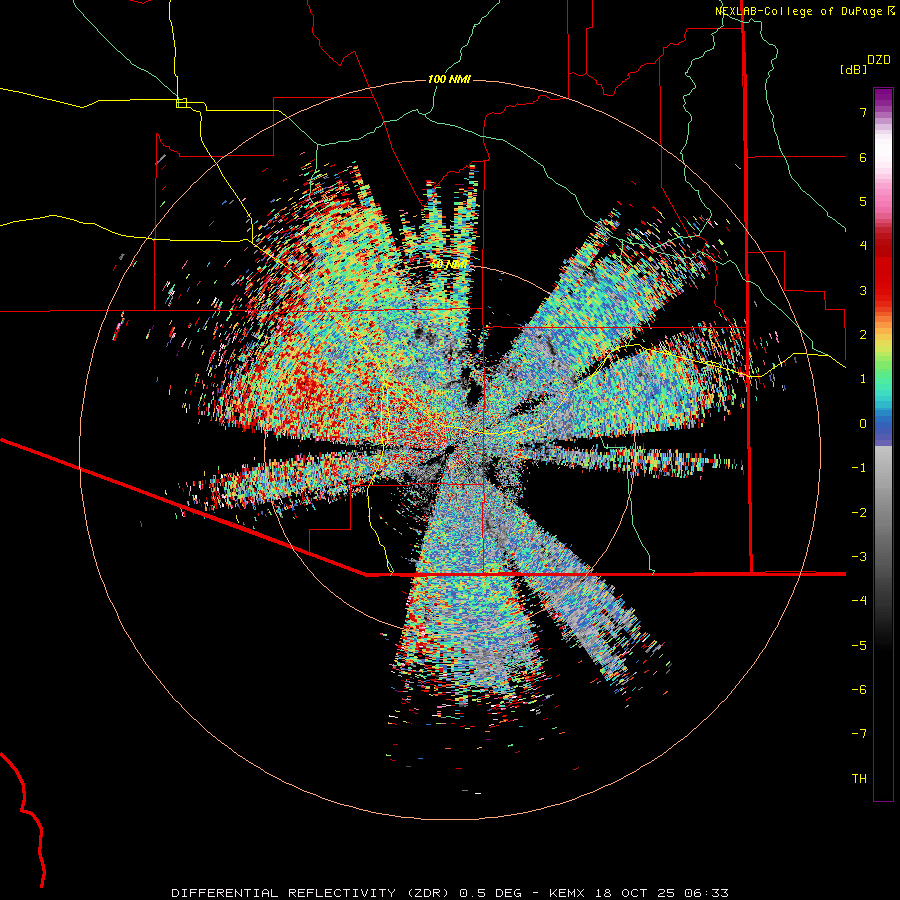The height and width of the screenshot is (900, 900).
Task: Click the 2 value on color scale
Action: coord(863,335)
